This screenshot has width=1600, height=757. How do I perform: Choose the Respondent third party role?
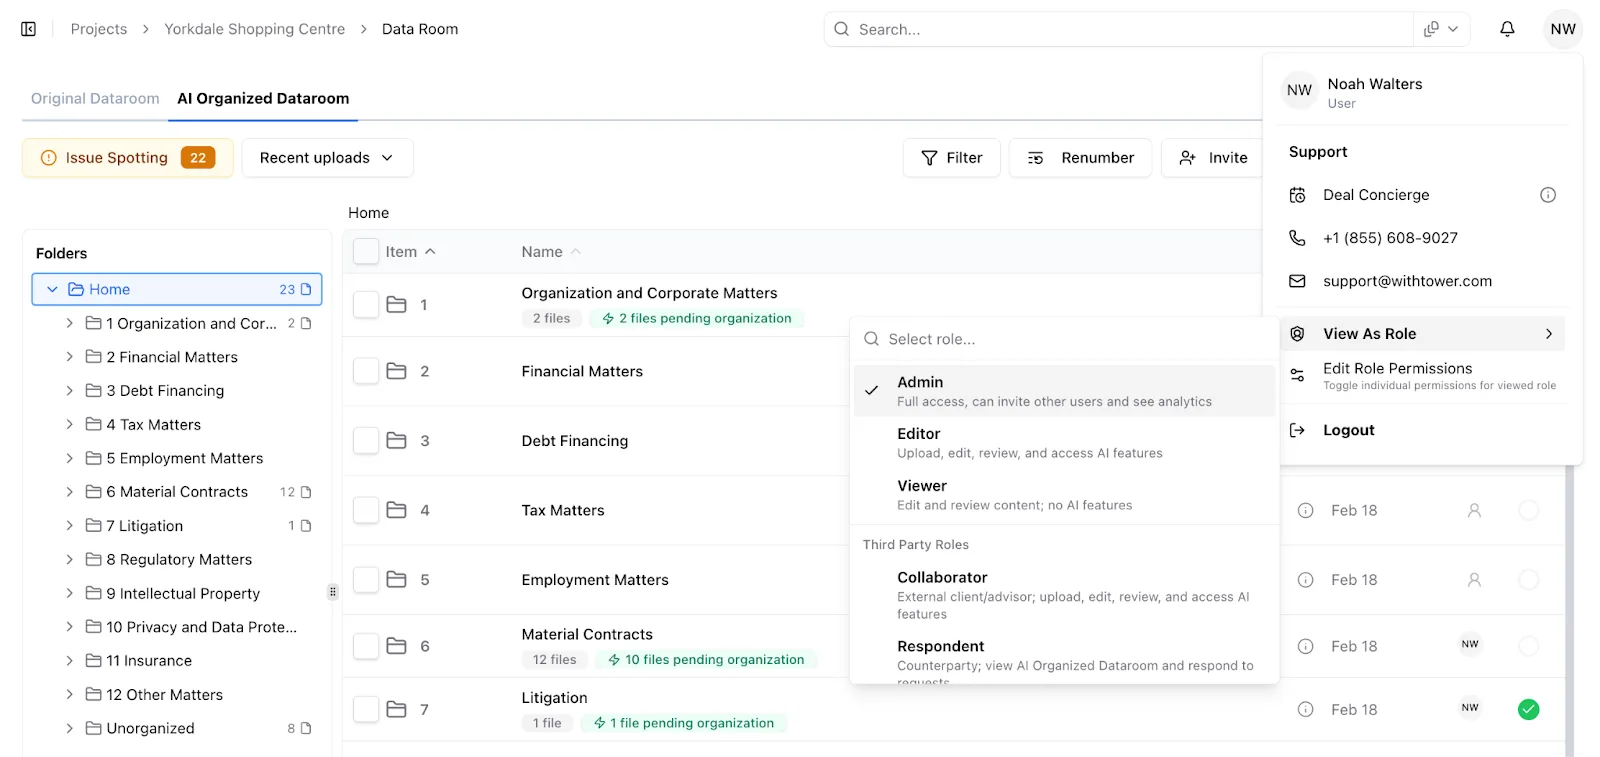click(x=1064, y=659)
